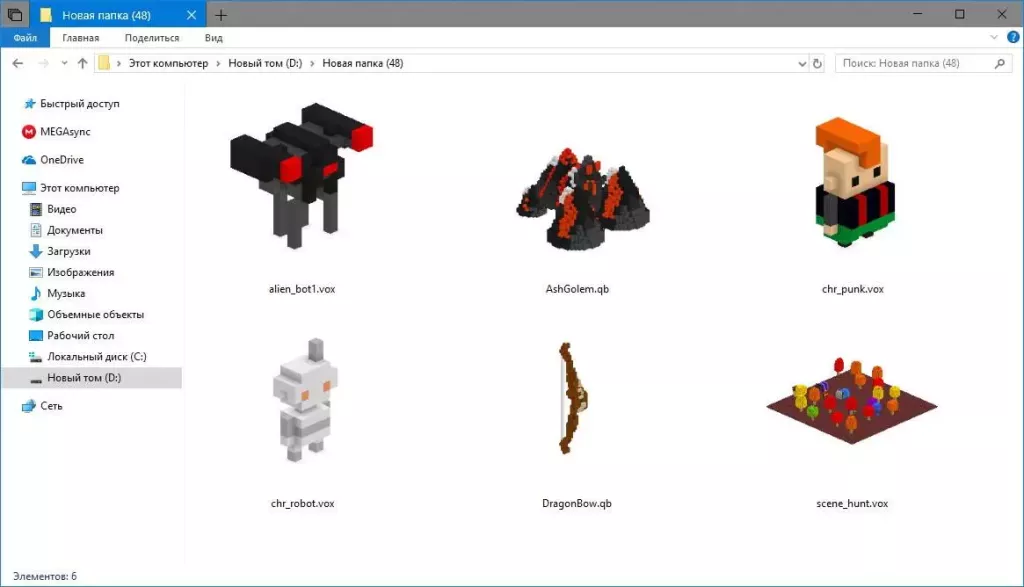Open the Файл menu
This screenshot has width=1024, height=587.
click(x=25, y=36)
